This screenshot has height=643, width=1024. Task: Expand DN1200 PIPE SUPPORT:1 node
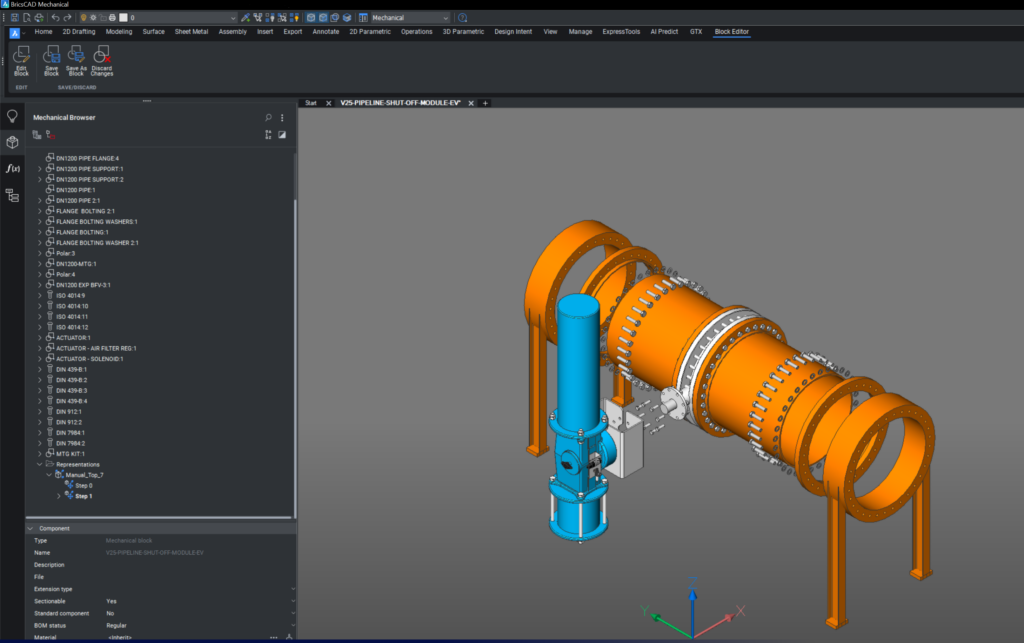[x=40, y=169]
